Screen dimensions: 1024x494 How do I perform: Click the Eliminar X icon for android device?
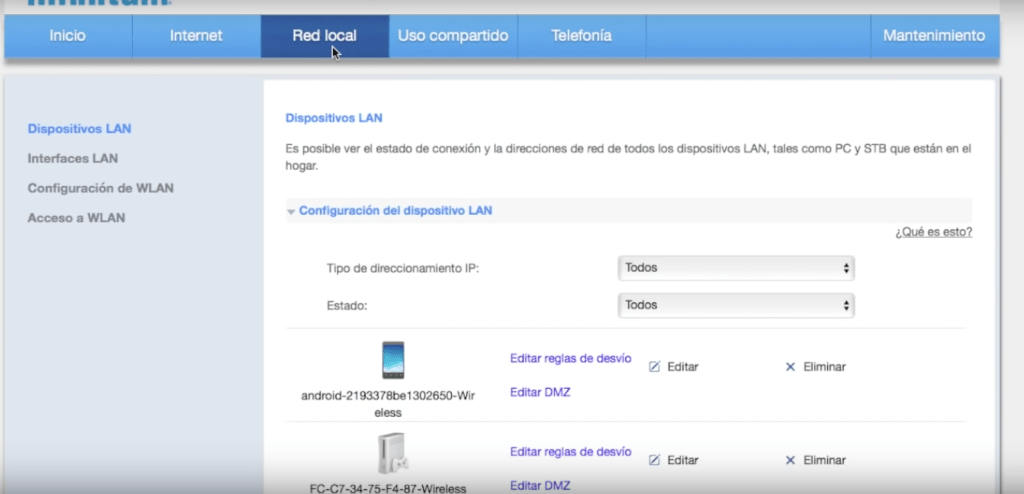coord(790,367)
